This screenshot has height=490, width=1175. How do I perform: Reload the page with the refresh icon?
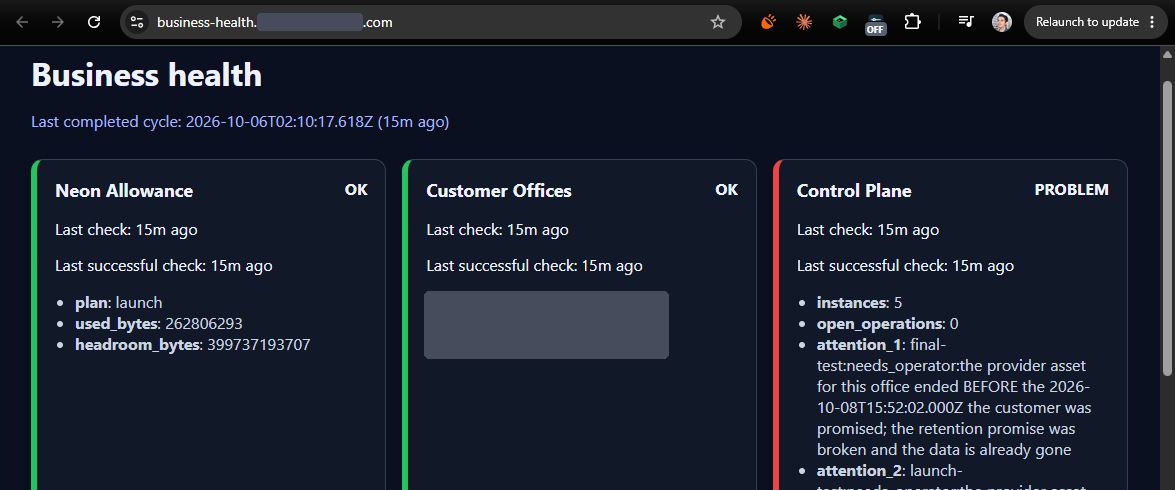pyautogui.click(x=94, y=22)
